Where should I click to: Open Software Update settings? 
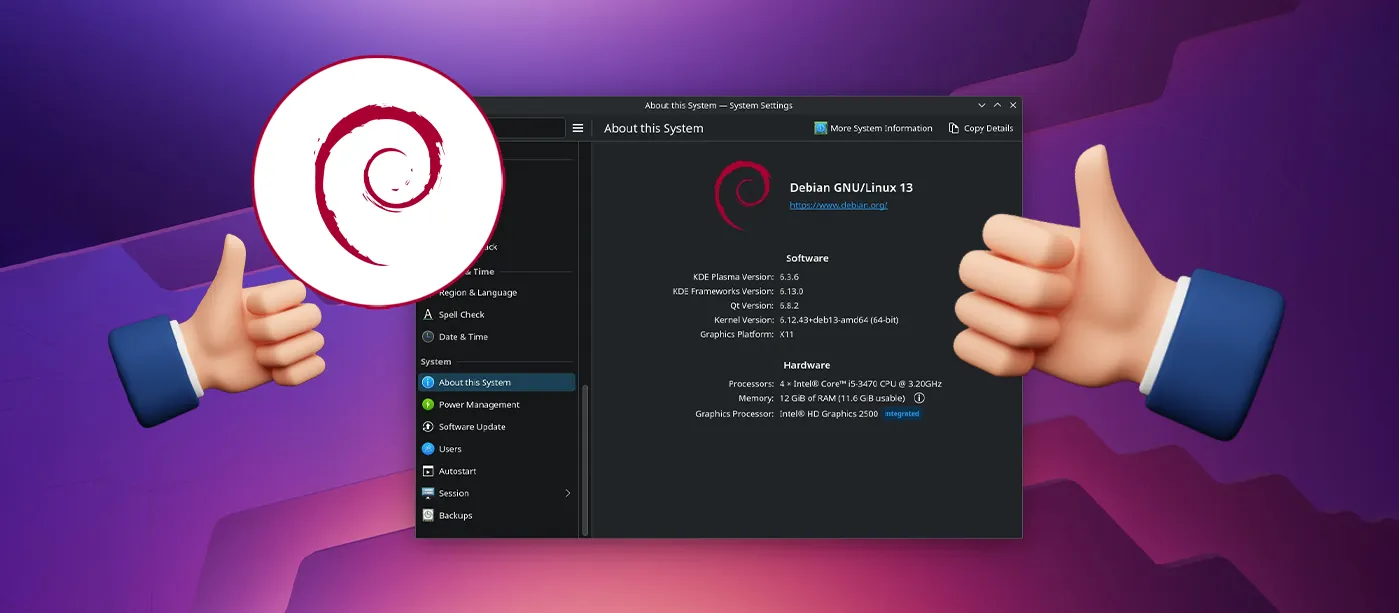pyautogui.click(x=473, y=426)
